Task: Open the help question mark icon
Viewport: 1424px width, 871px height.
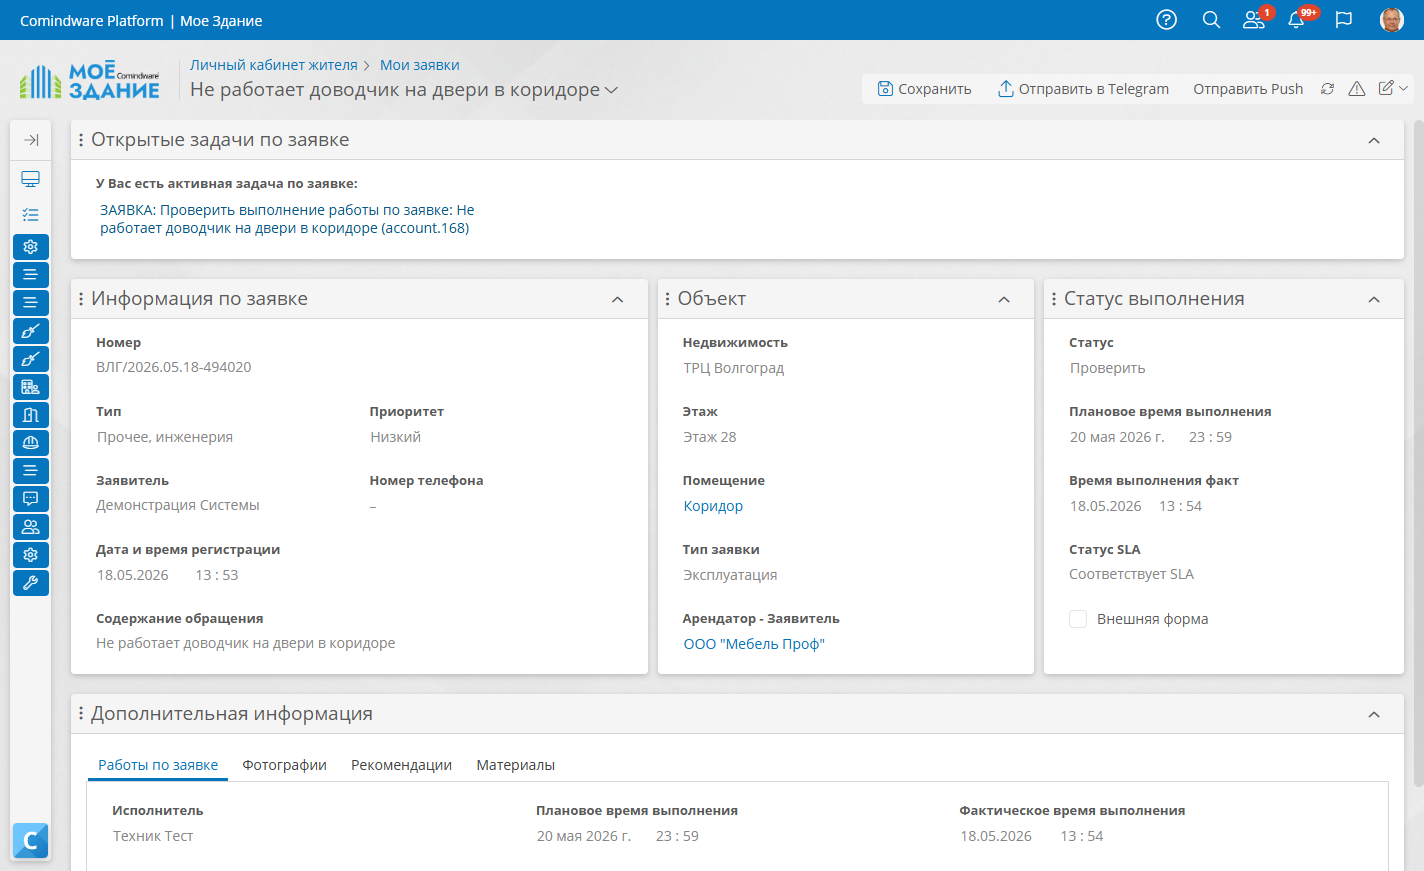Action: [x=1166, y=20]
